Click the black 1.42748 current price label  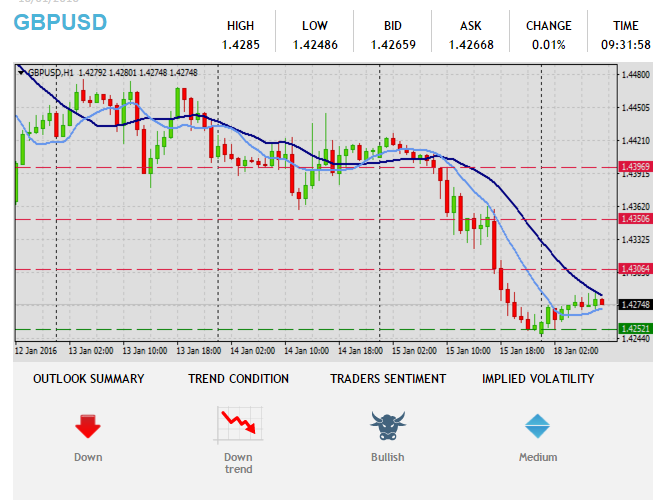(635, 305)
